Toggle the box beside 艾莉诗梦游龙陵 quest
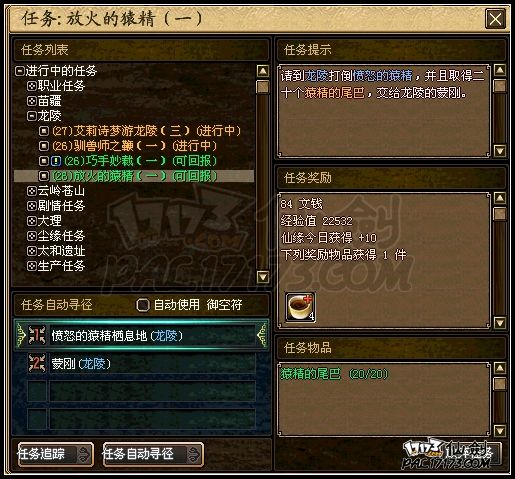 (x=44, y=131)
